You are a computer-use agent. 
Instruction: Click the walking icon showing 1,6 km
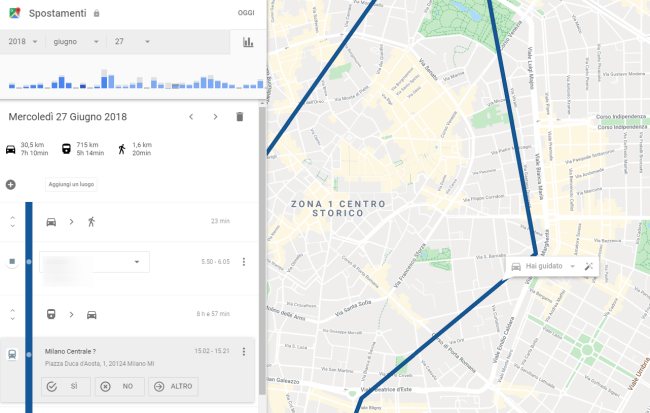(122, 149)
